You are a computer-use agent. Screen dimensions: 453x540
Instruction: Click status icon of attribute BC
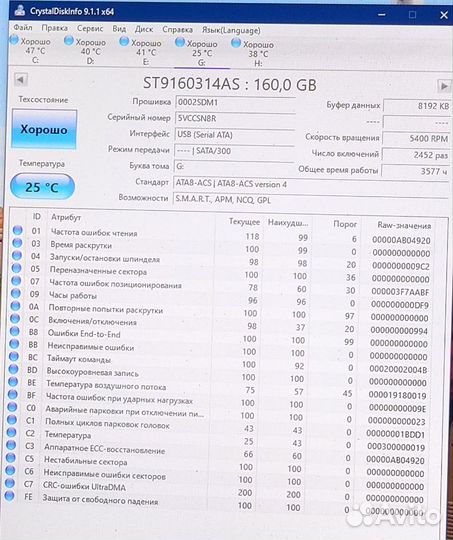(14, 356)
